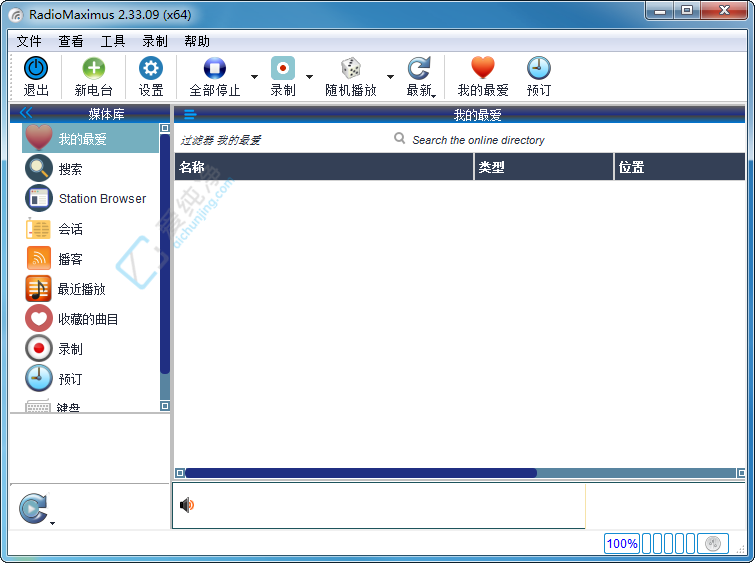This screenshot has width=755, height=563.
Task: Open dropdown arrow beside bottom-left play icon
Action: (x=52, y=523)
